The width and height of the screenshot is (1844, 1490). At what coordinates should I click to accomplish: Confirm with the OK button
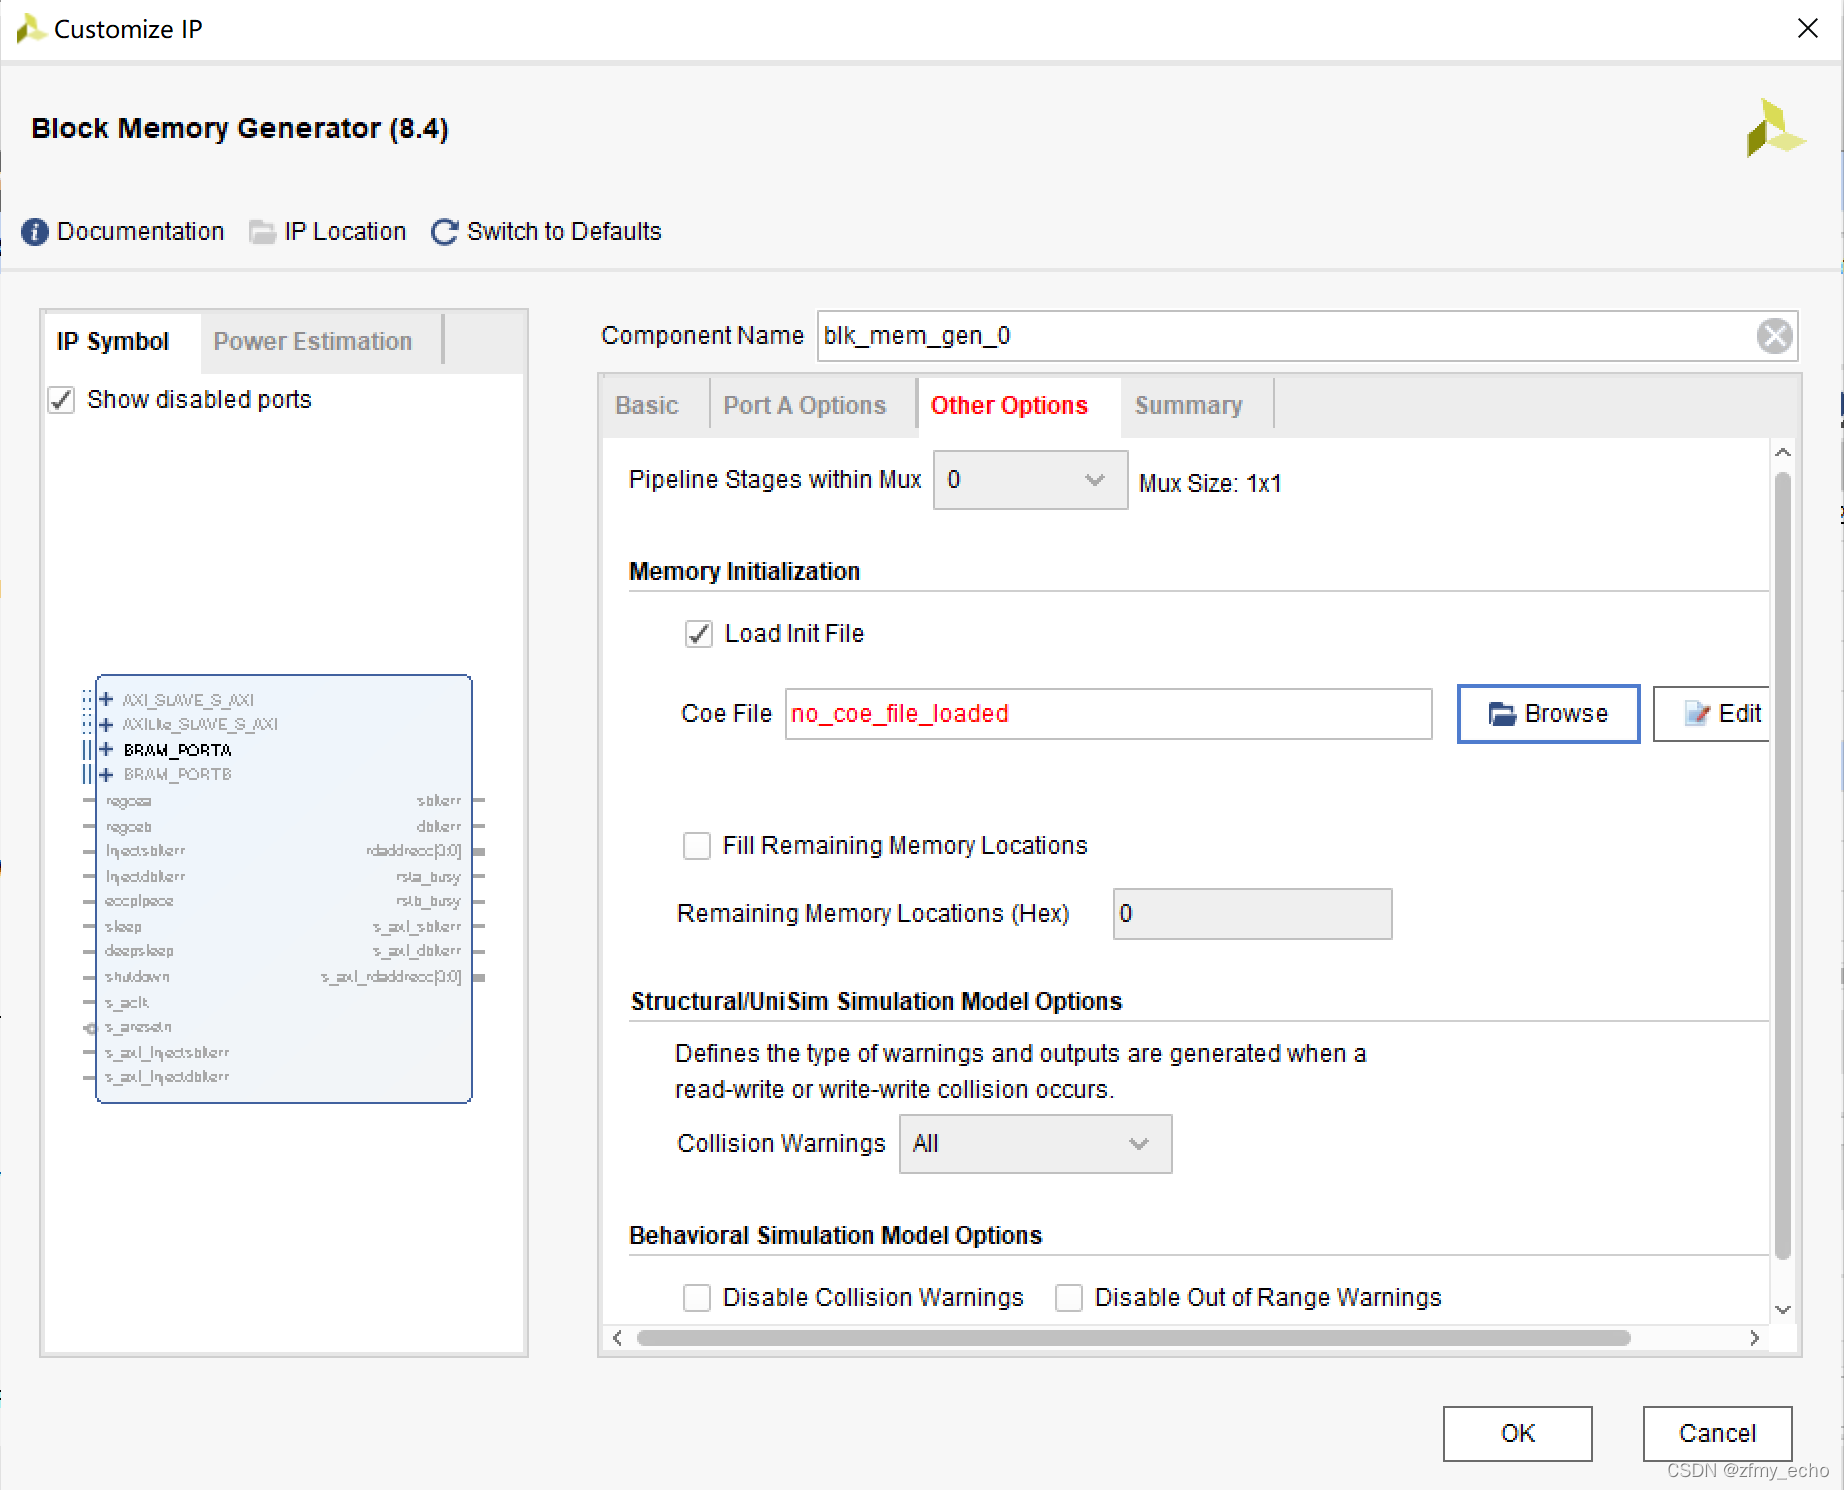[1518, 1434]
